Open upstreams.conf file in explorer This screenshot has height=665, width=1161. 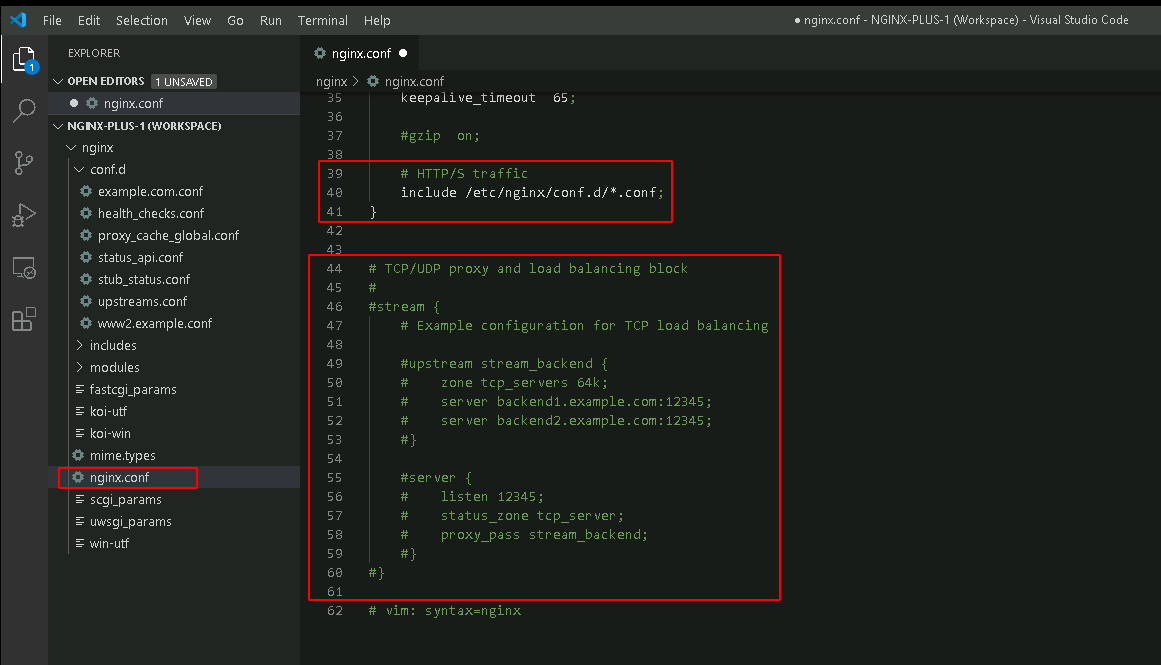[142, 301]
